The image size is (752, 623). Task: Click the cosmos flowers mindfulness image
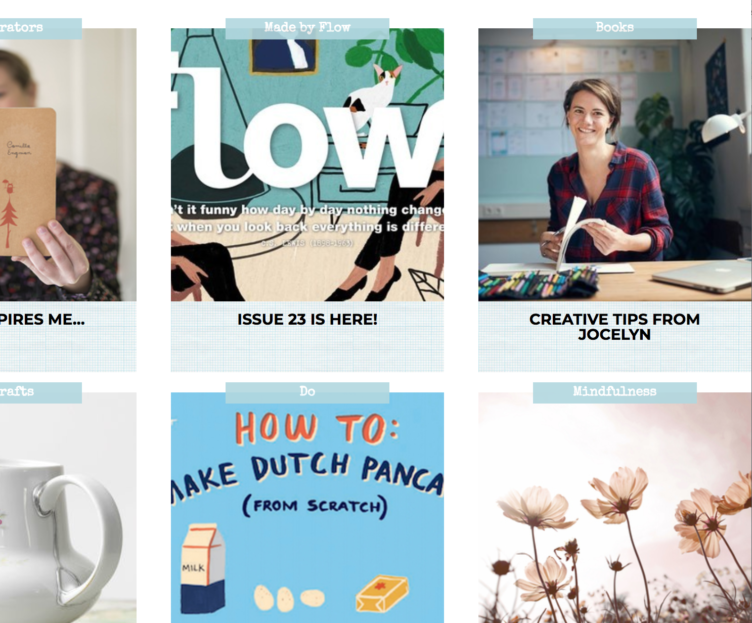point(615,507)
